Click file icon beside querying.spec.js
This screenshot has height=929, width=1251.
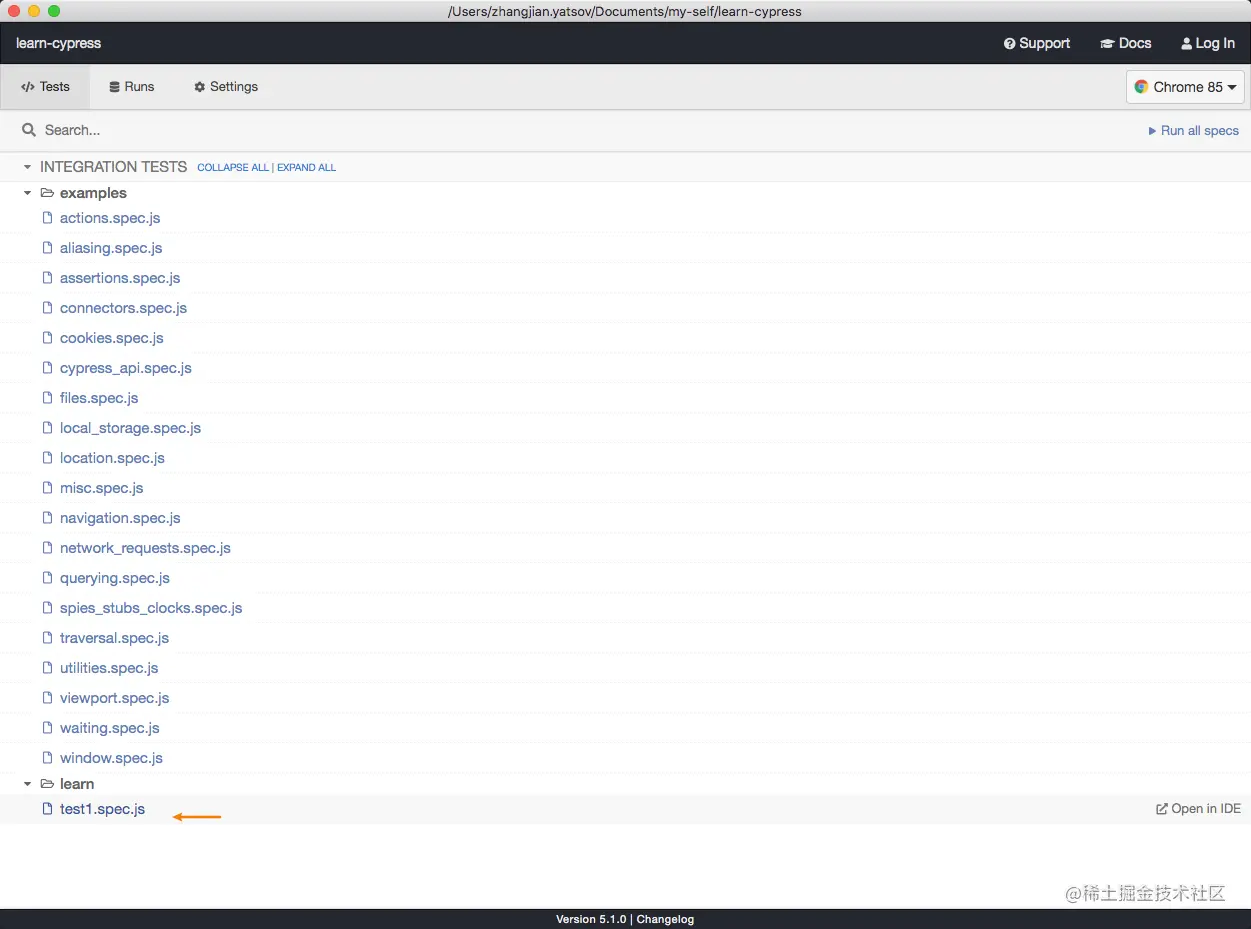coord(47,578)
